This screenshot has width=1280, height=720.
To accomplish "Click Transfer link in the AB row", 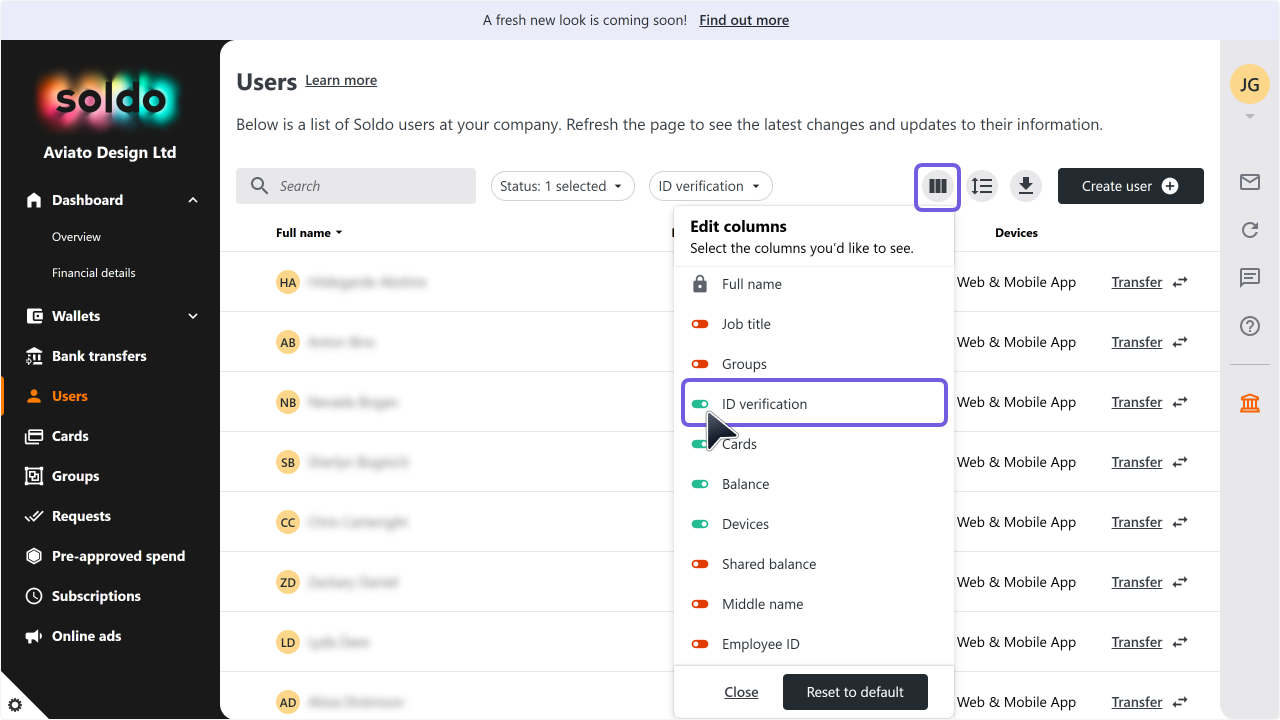I will pos(1137,342).
